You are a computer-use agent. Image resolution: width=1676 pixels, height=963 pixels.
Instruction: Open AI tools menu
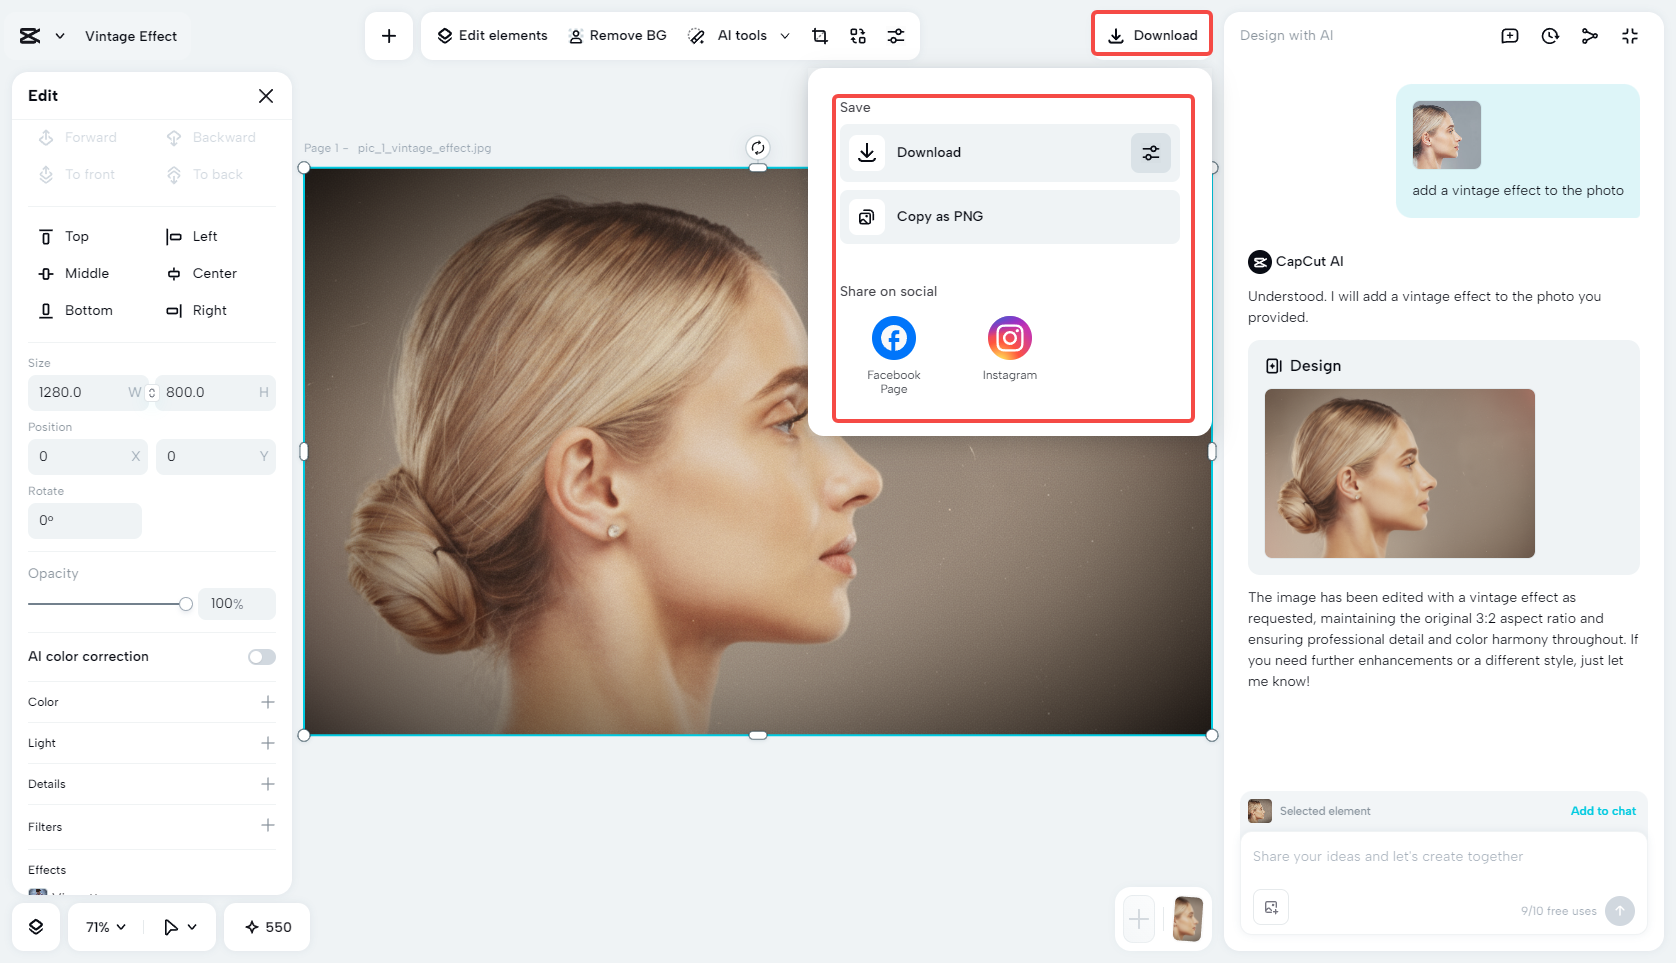tap(739, 36)
